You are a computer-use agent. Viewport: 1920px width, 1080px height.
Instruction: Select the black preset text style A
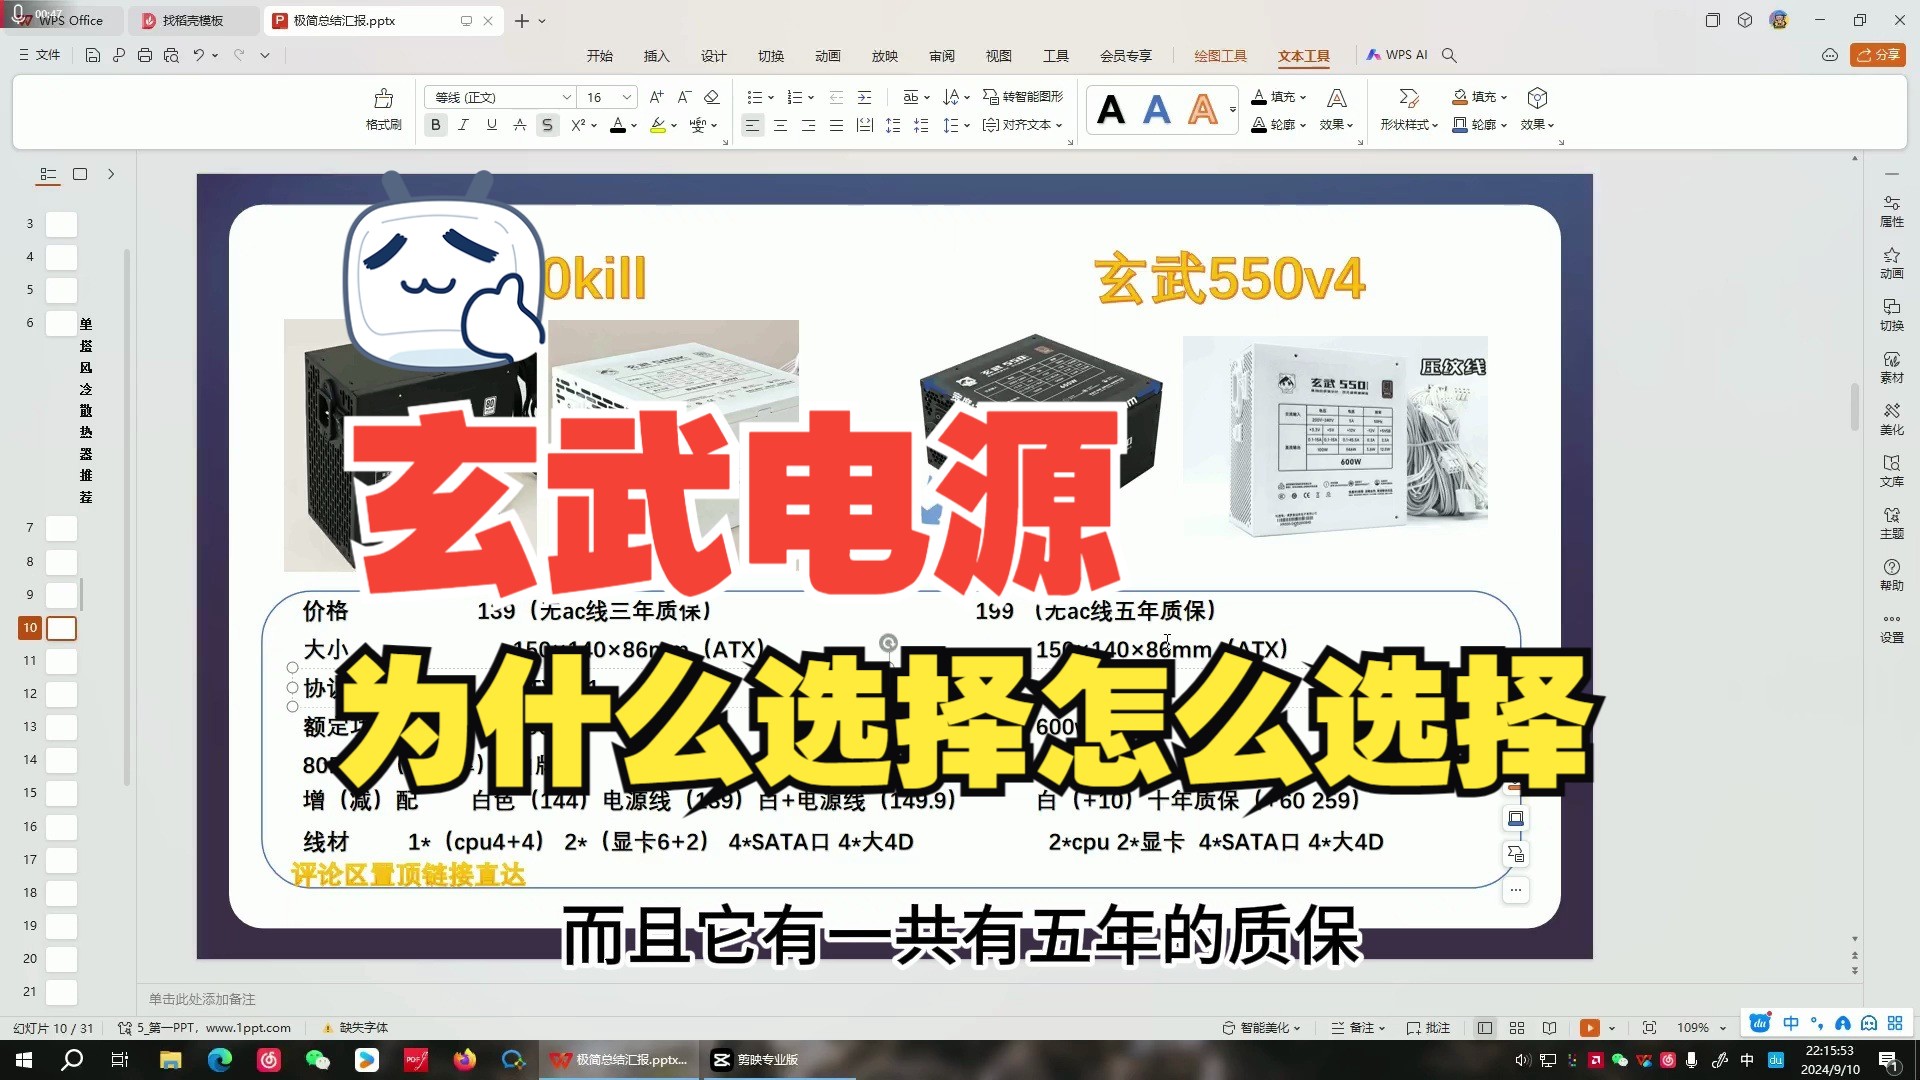coord(1111,110)
